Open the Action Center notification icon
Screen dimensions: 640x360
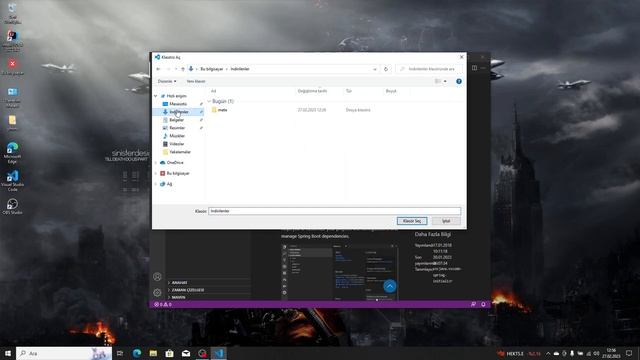coord(629,353)
